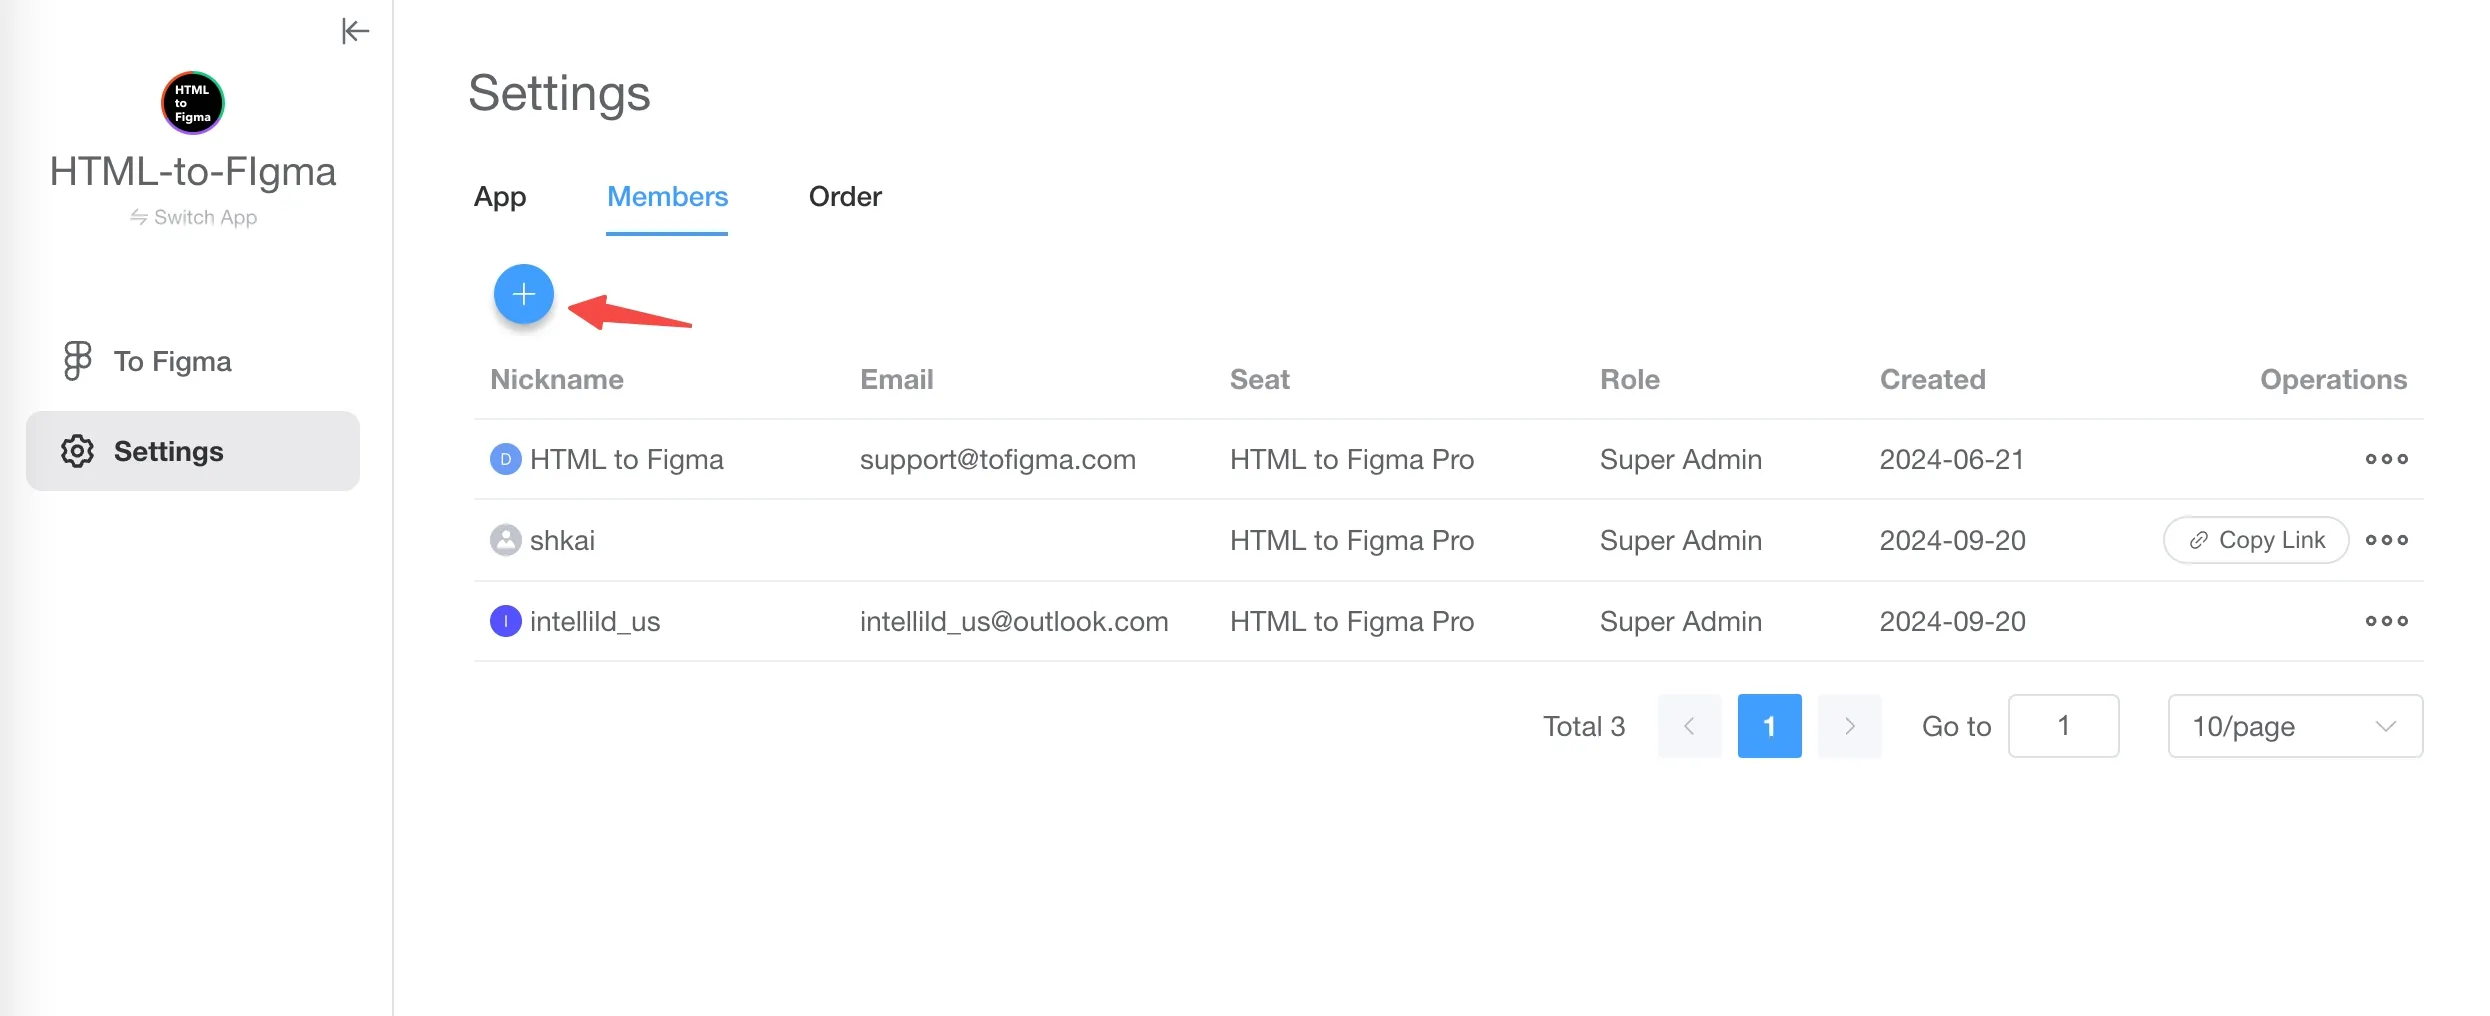Copy Link for shkai member
Screen dimensions: 2490x1016
(x=2256, y=540)
